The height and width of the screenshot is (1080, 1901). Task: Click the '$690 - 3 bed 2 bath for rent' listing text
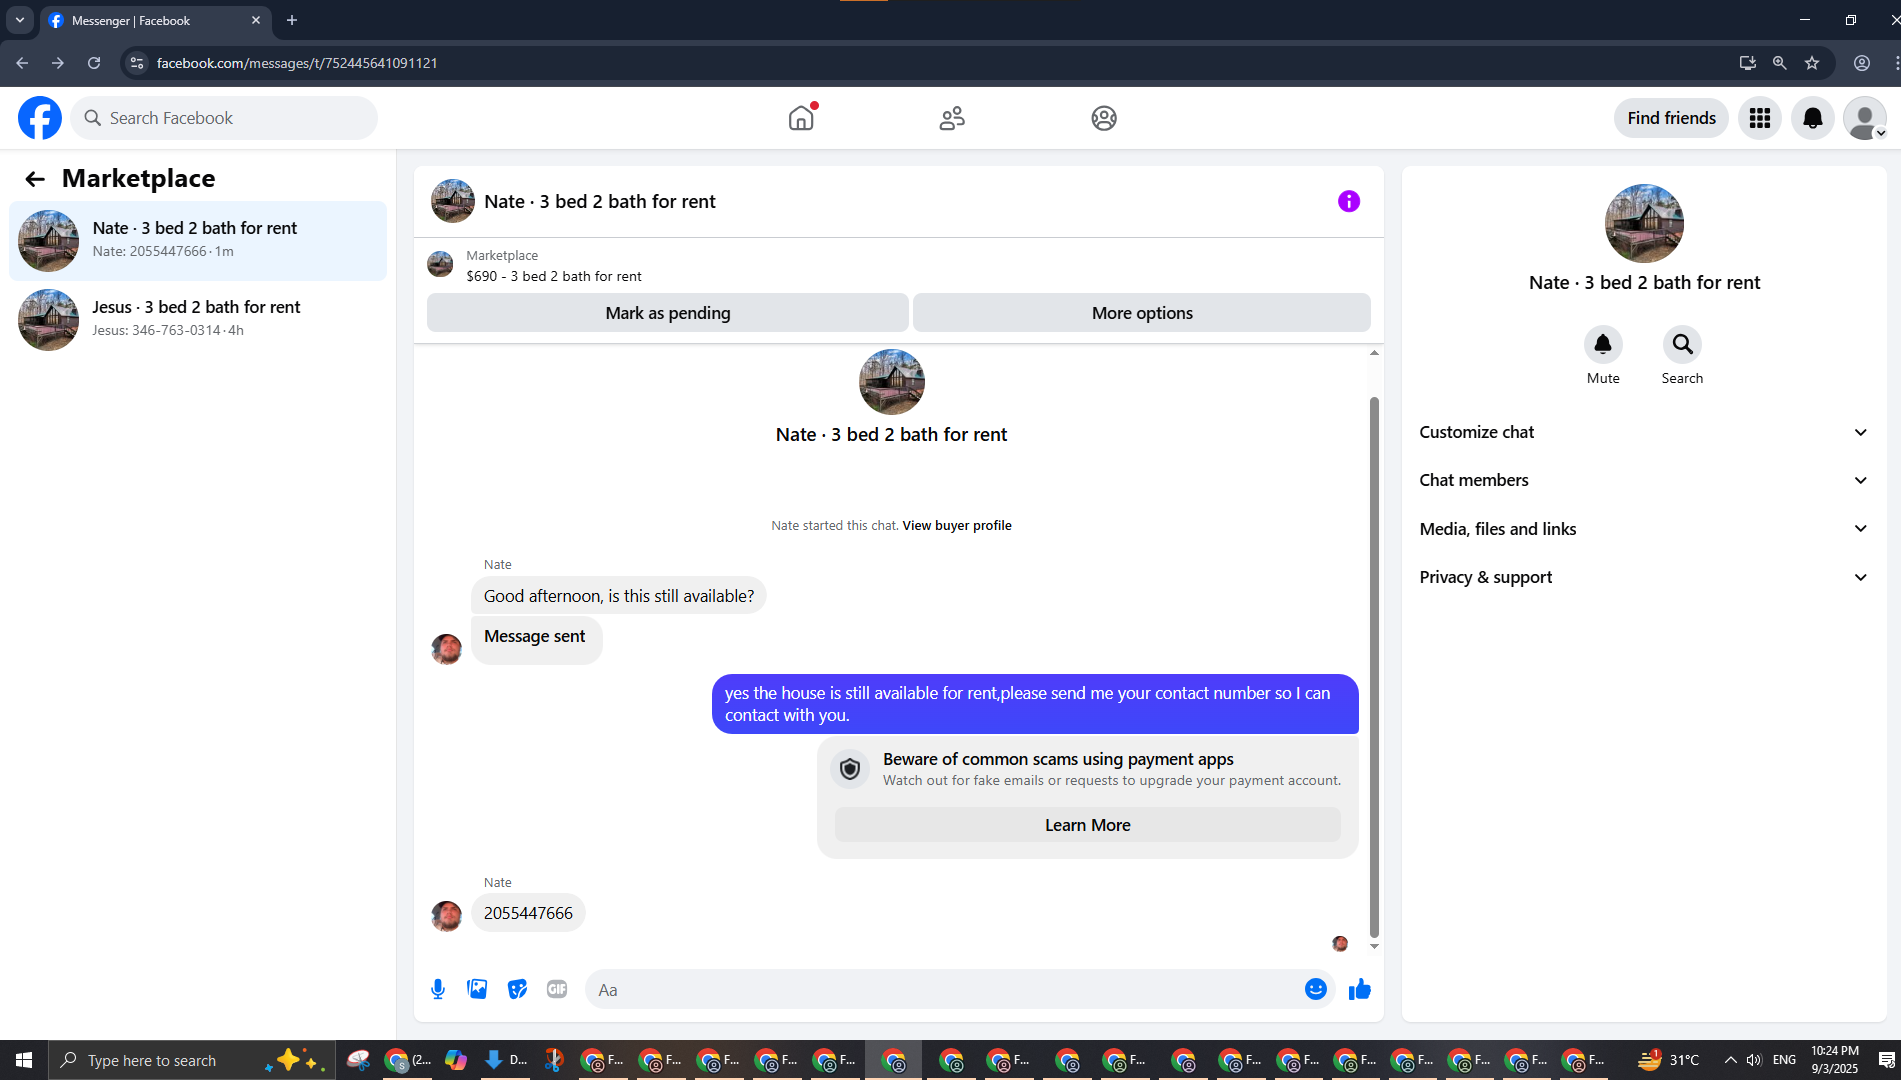554,277
